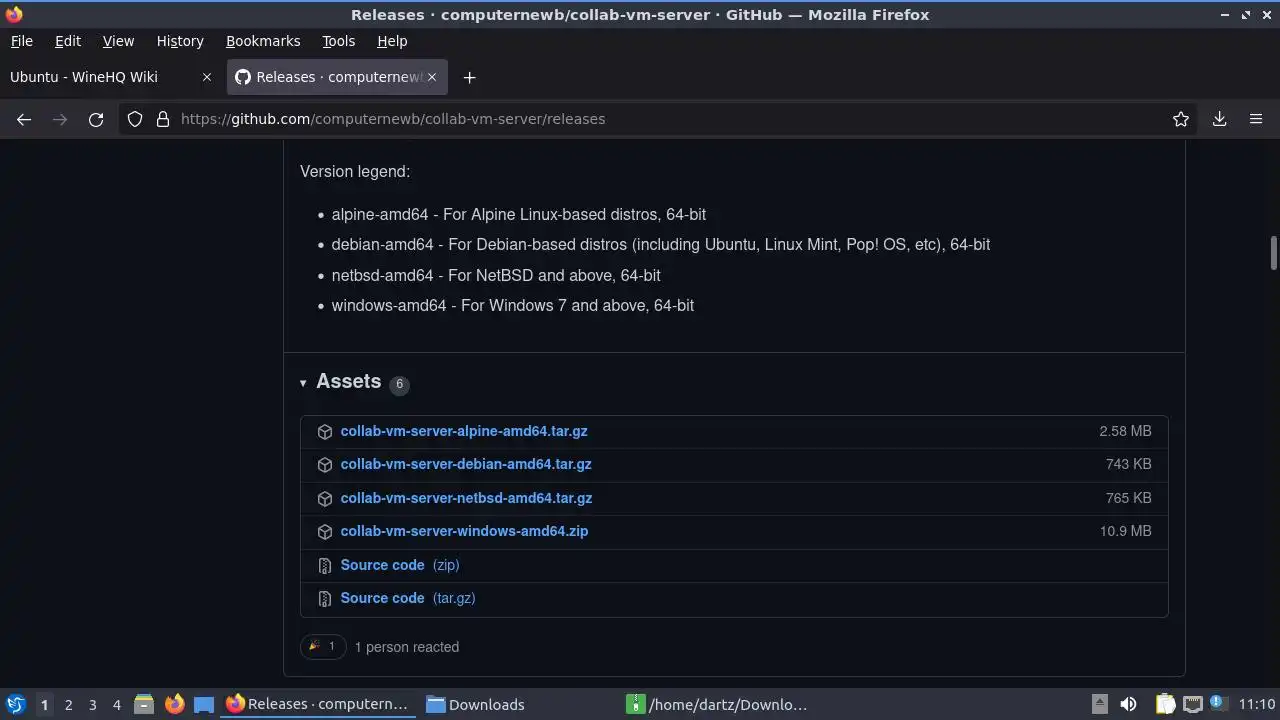Screen dimensions: 1280x720
Task: Click '10.9 MB' size of windows asset
Action: pyautogui.click(x=1125, y=531)
